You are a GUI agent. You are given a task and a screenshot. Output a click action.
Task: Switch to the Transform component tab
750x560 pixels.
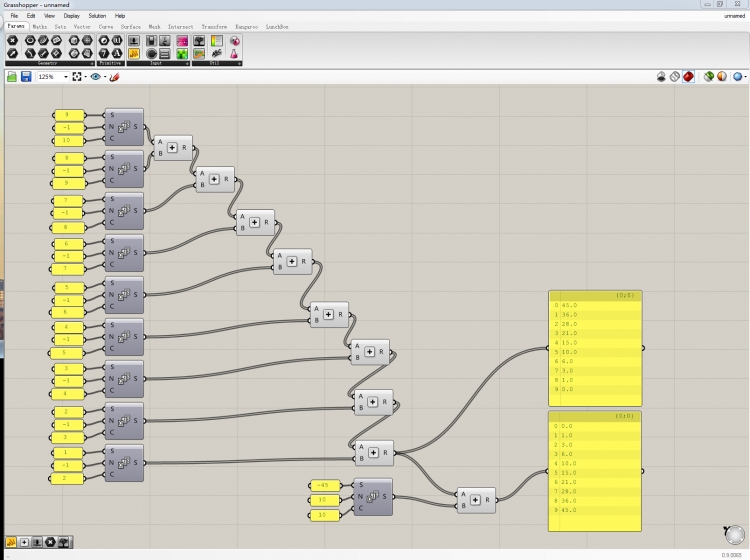click(x=214, y=27)
